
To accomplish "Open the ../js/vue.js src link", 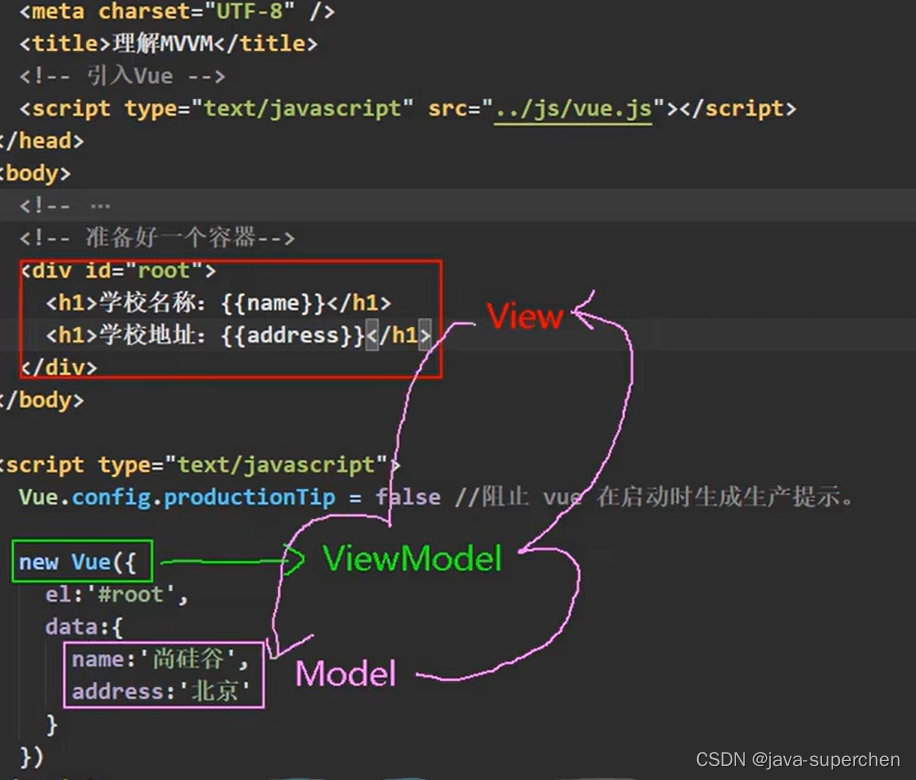I will pyautogui.click(x=573, y=109).
